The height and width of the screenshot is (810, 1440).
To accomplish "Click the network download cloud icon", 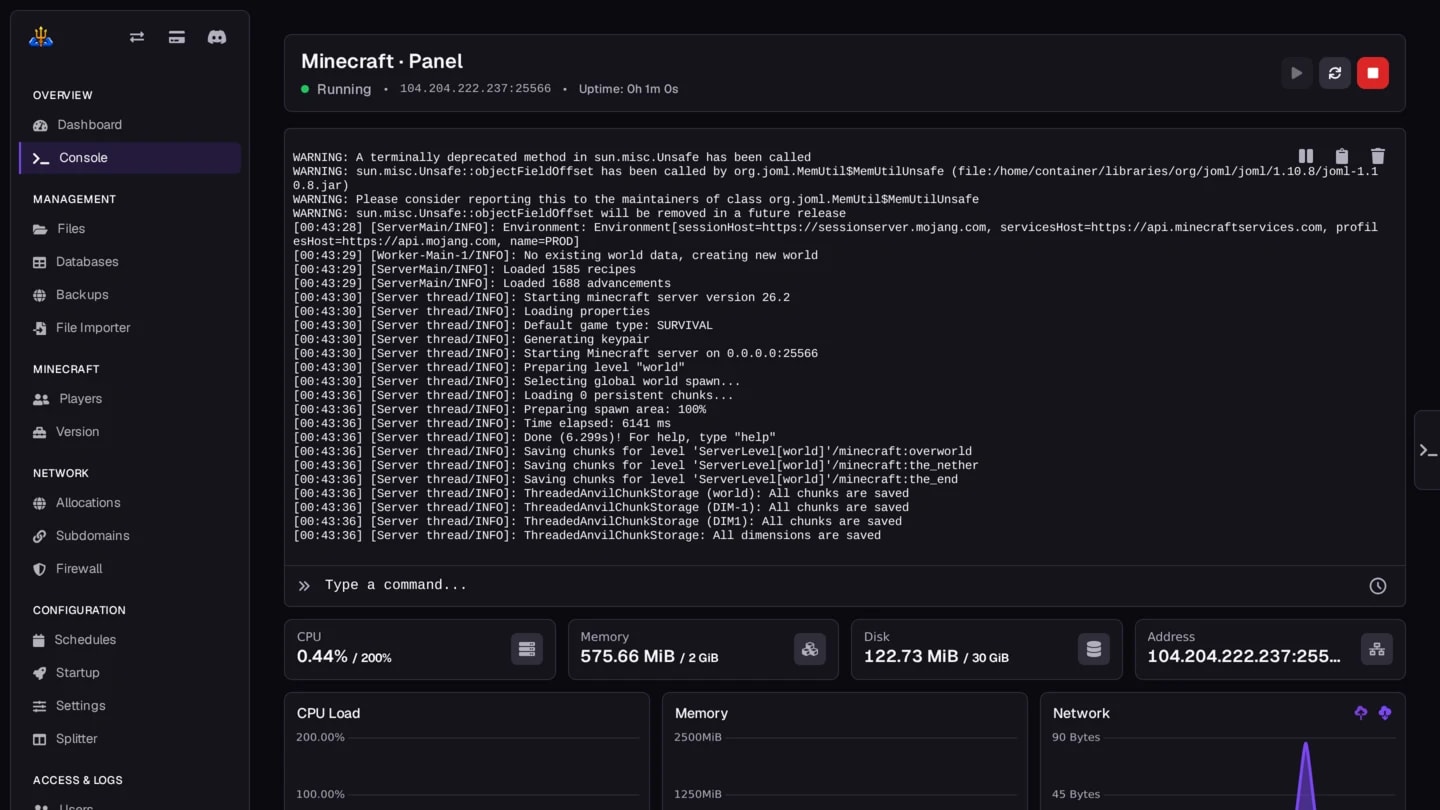I will (x=1385, y=713).
